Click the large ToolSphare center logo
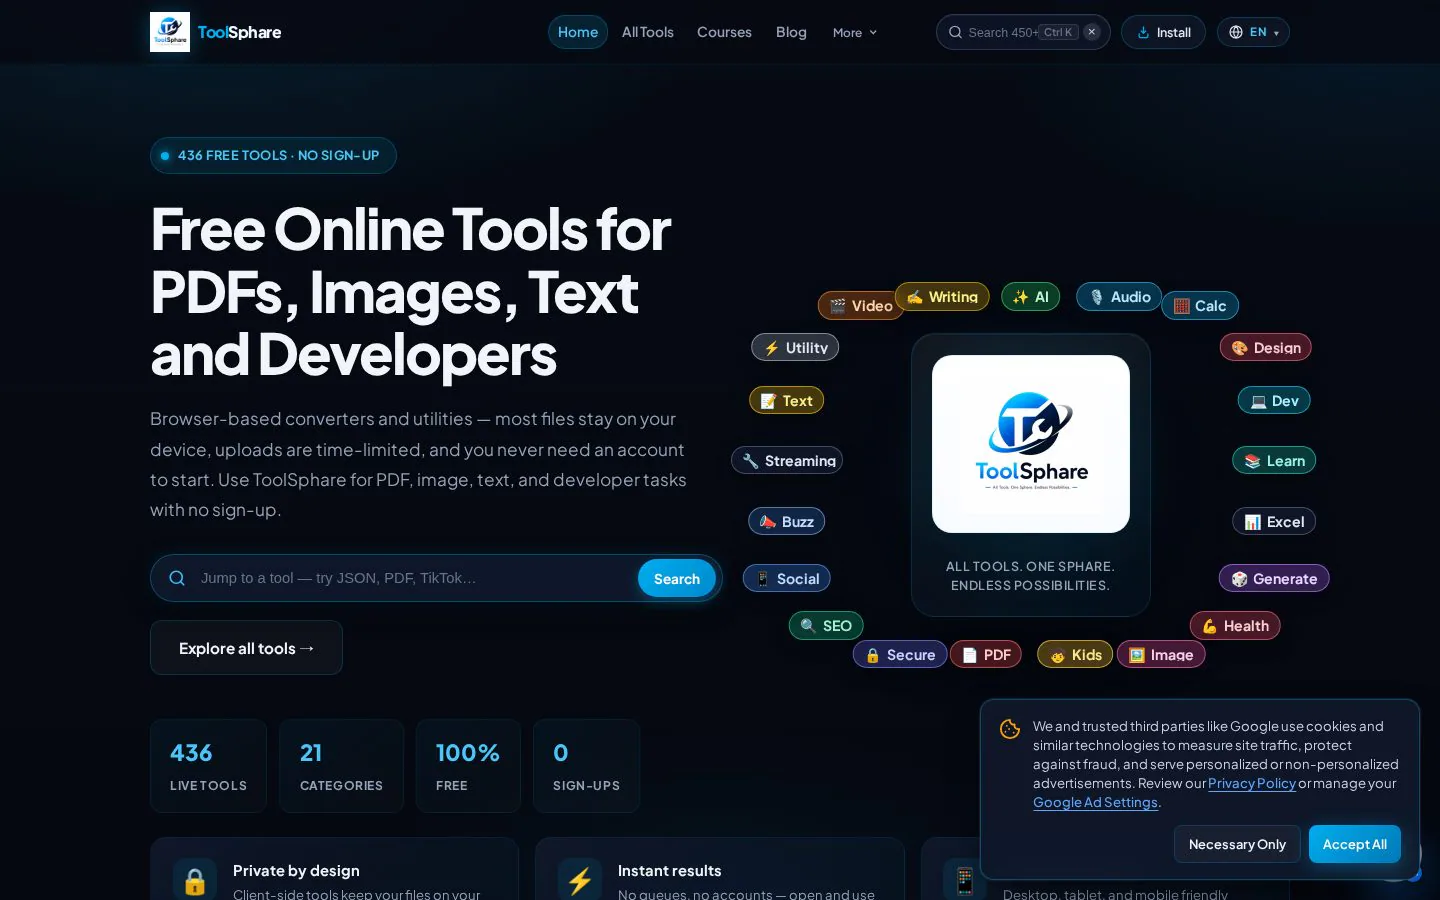 (x=1031, y=444)
